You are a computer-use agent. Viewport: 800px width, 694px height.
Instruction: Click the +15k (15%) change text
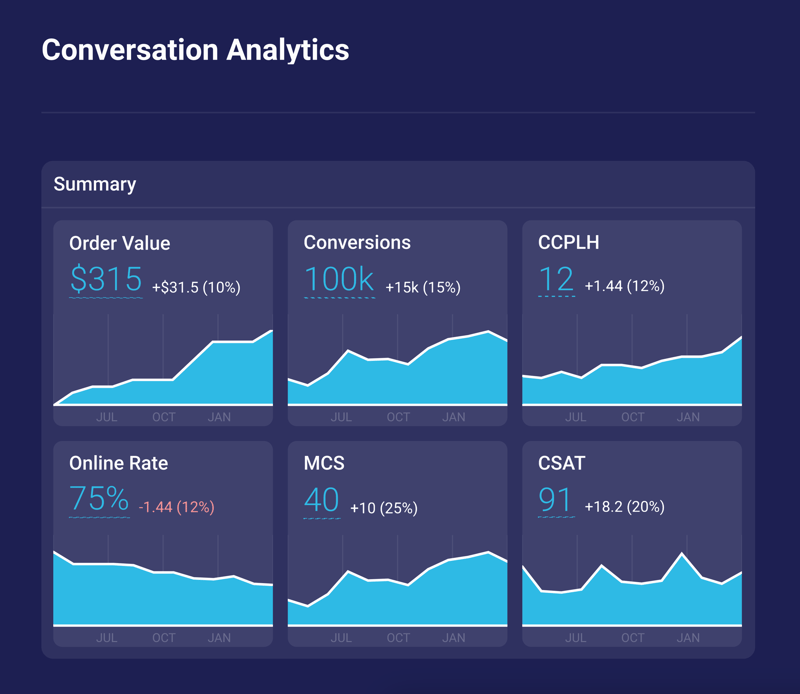(423, 287)
